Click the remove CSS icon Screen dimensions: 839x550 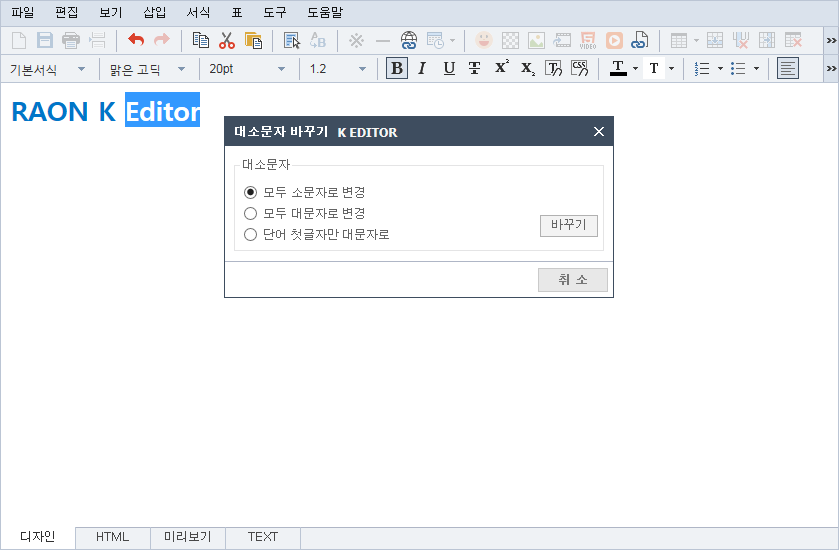pos(579,68)
